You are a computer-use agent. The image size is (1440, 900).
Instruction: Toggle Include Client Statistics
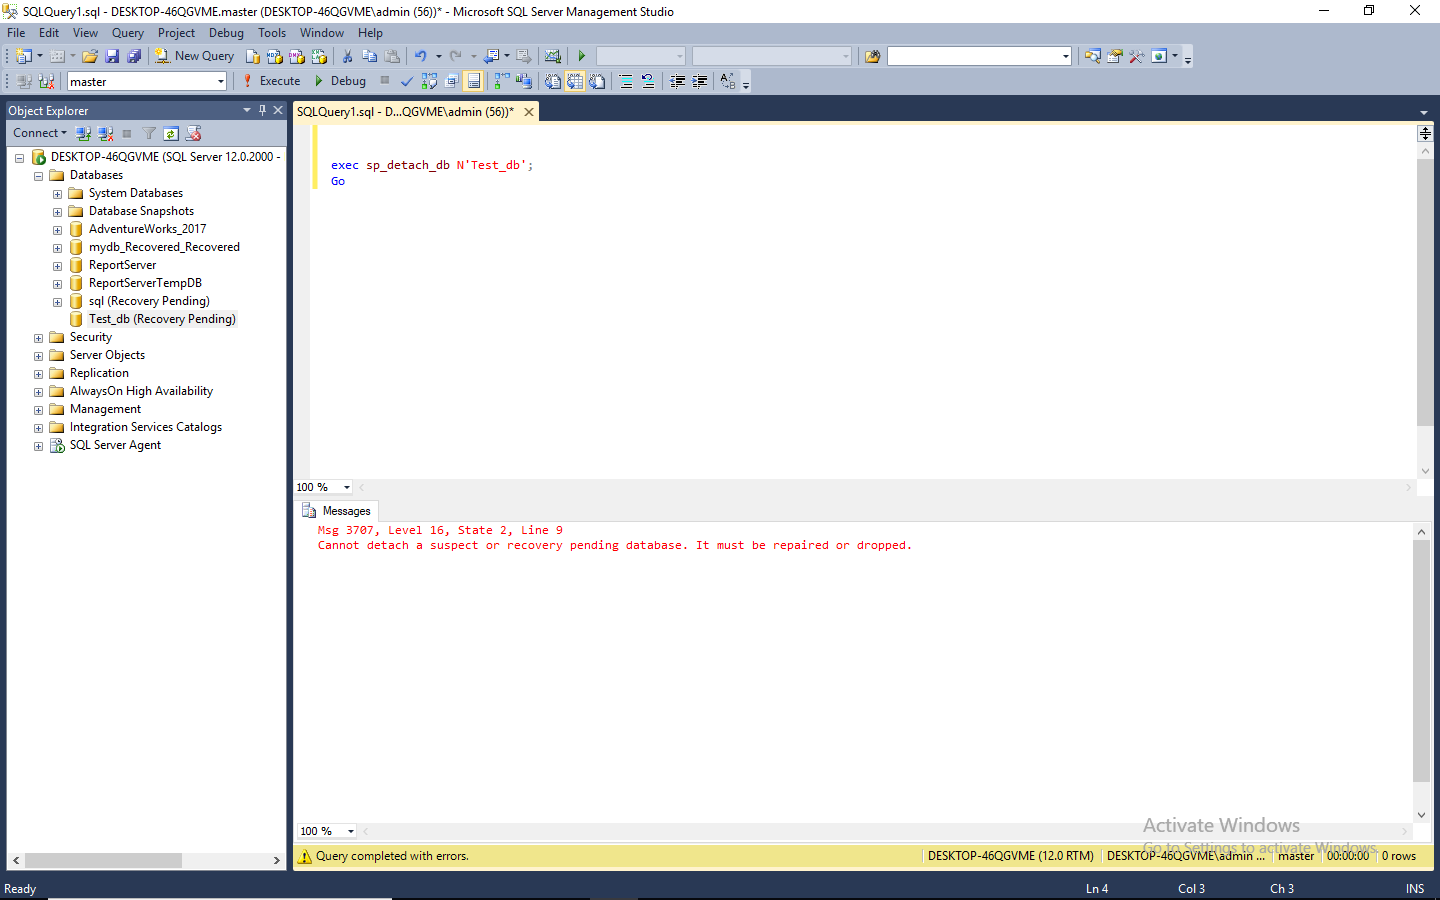pyautogui.click(x=524, y=81)
